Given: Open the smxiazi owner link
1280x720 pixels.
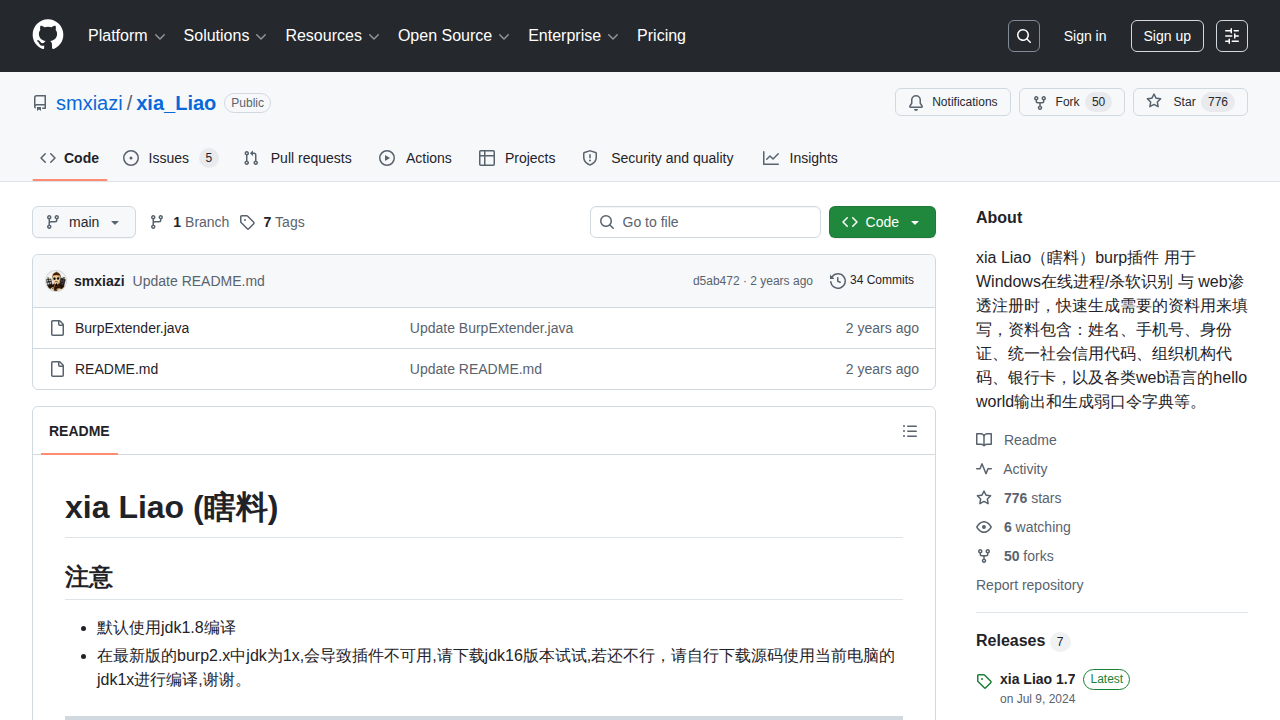Looking at the screenshot, I should coord(89,103).
